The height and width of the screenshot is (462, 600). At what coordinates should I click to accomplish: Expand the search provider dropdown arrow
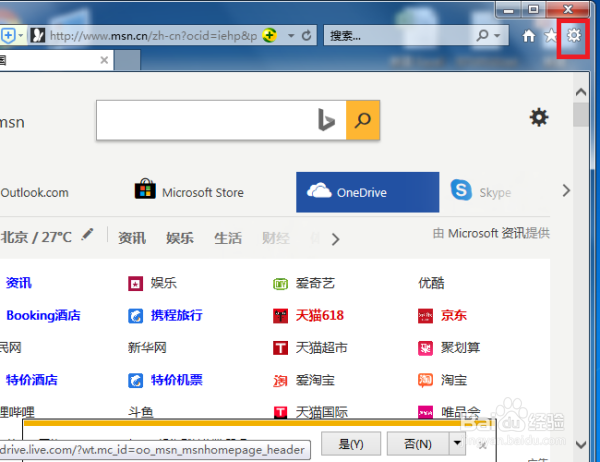497,36
